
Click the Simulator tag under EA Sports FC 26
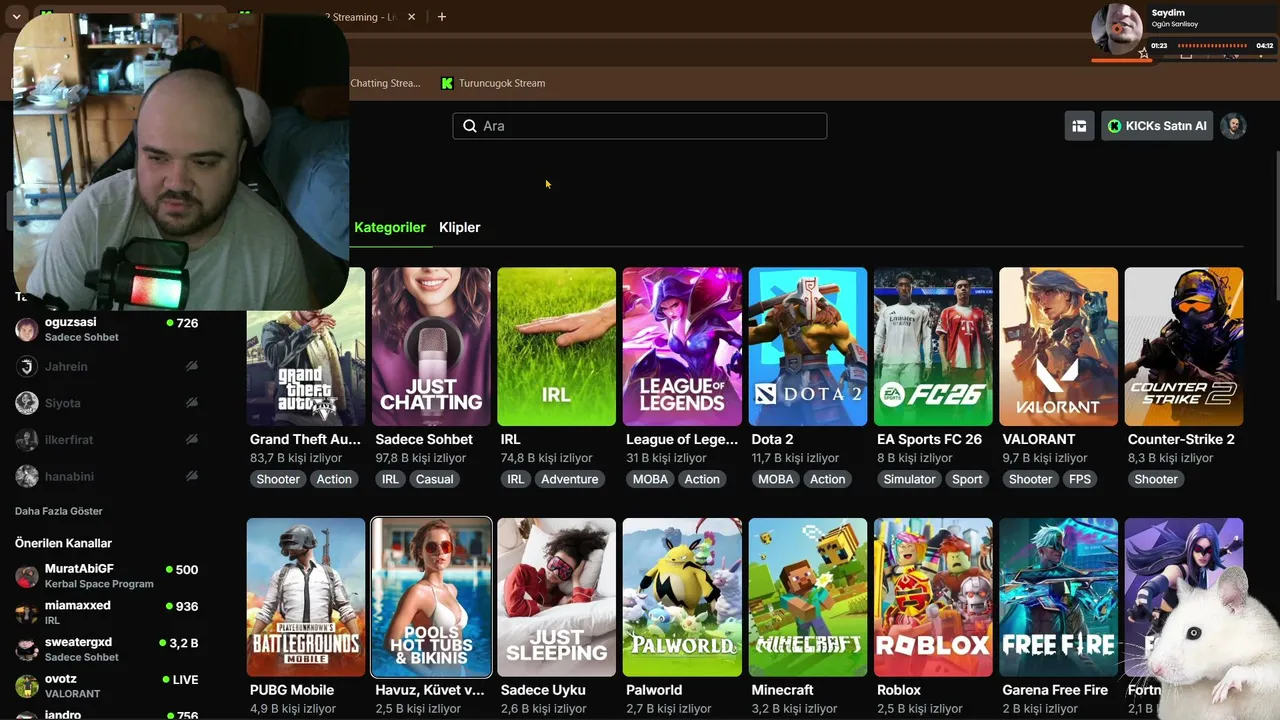(910, 479)
